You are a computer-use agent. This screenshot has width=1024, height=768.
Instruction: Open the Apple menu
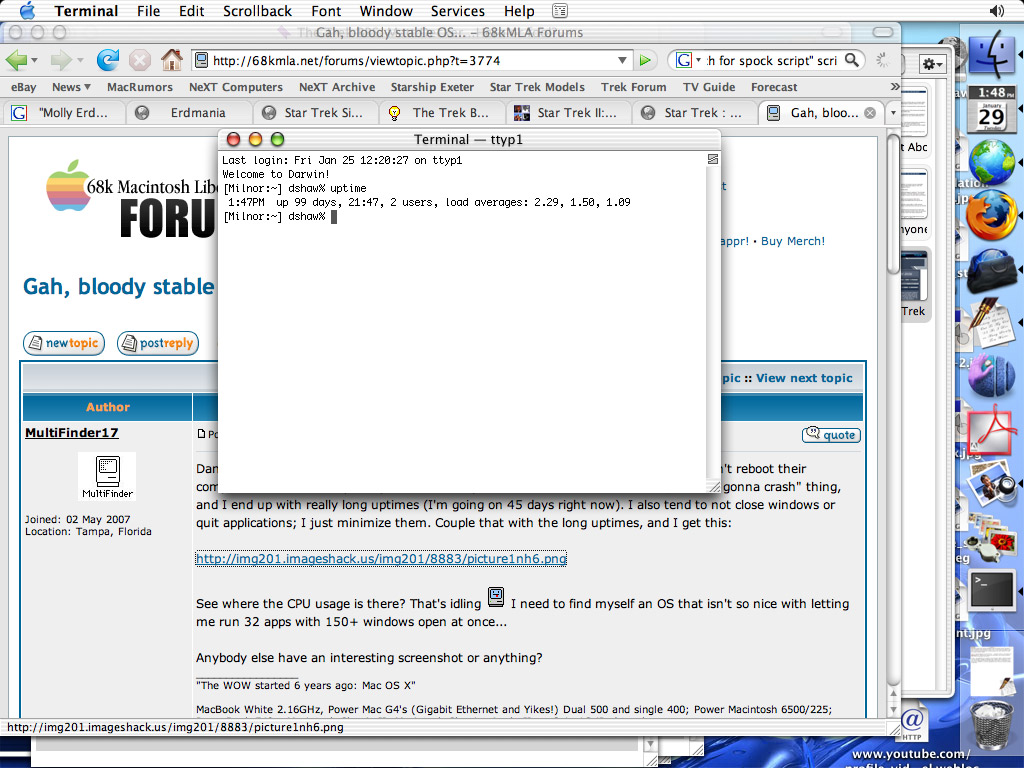point(27,10)
